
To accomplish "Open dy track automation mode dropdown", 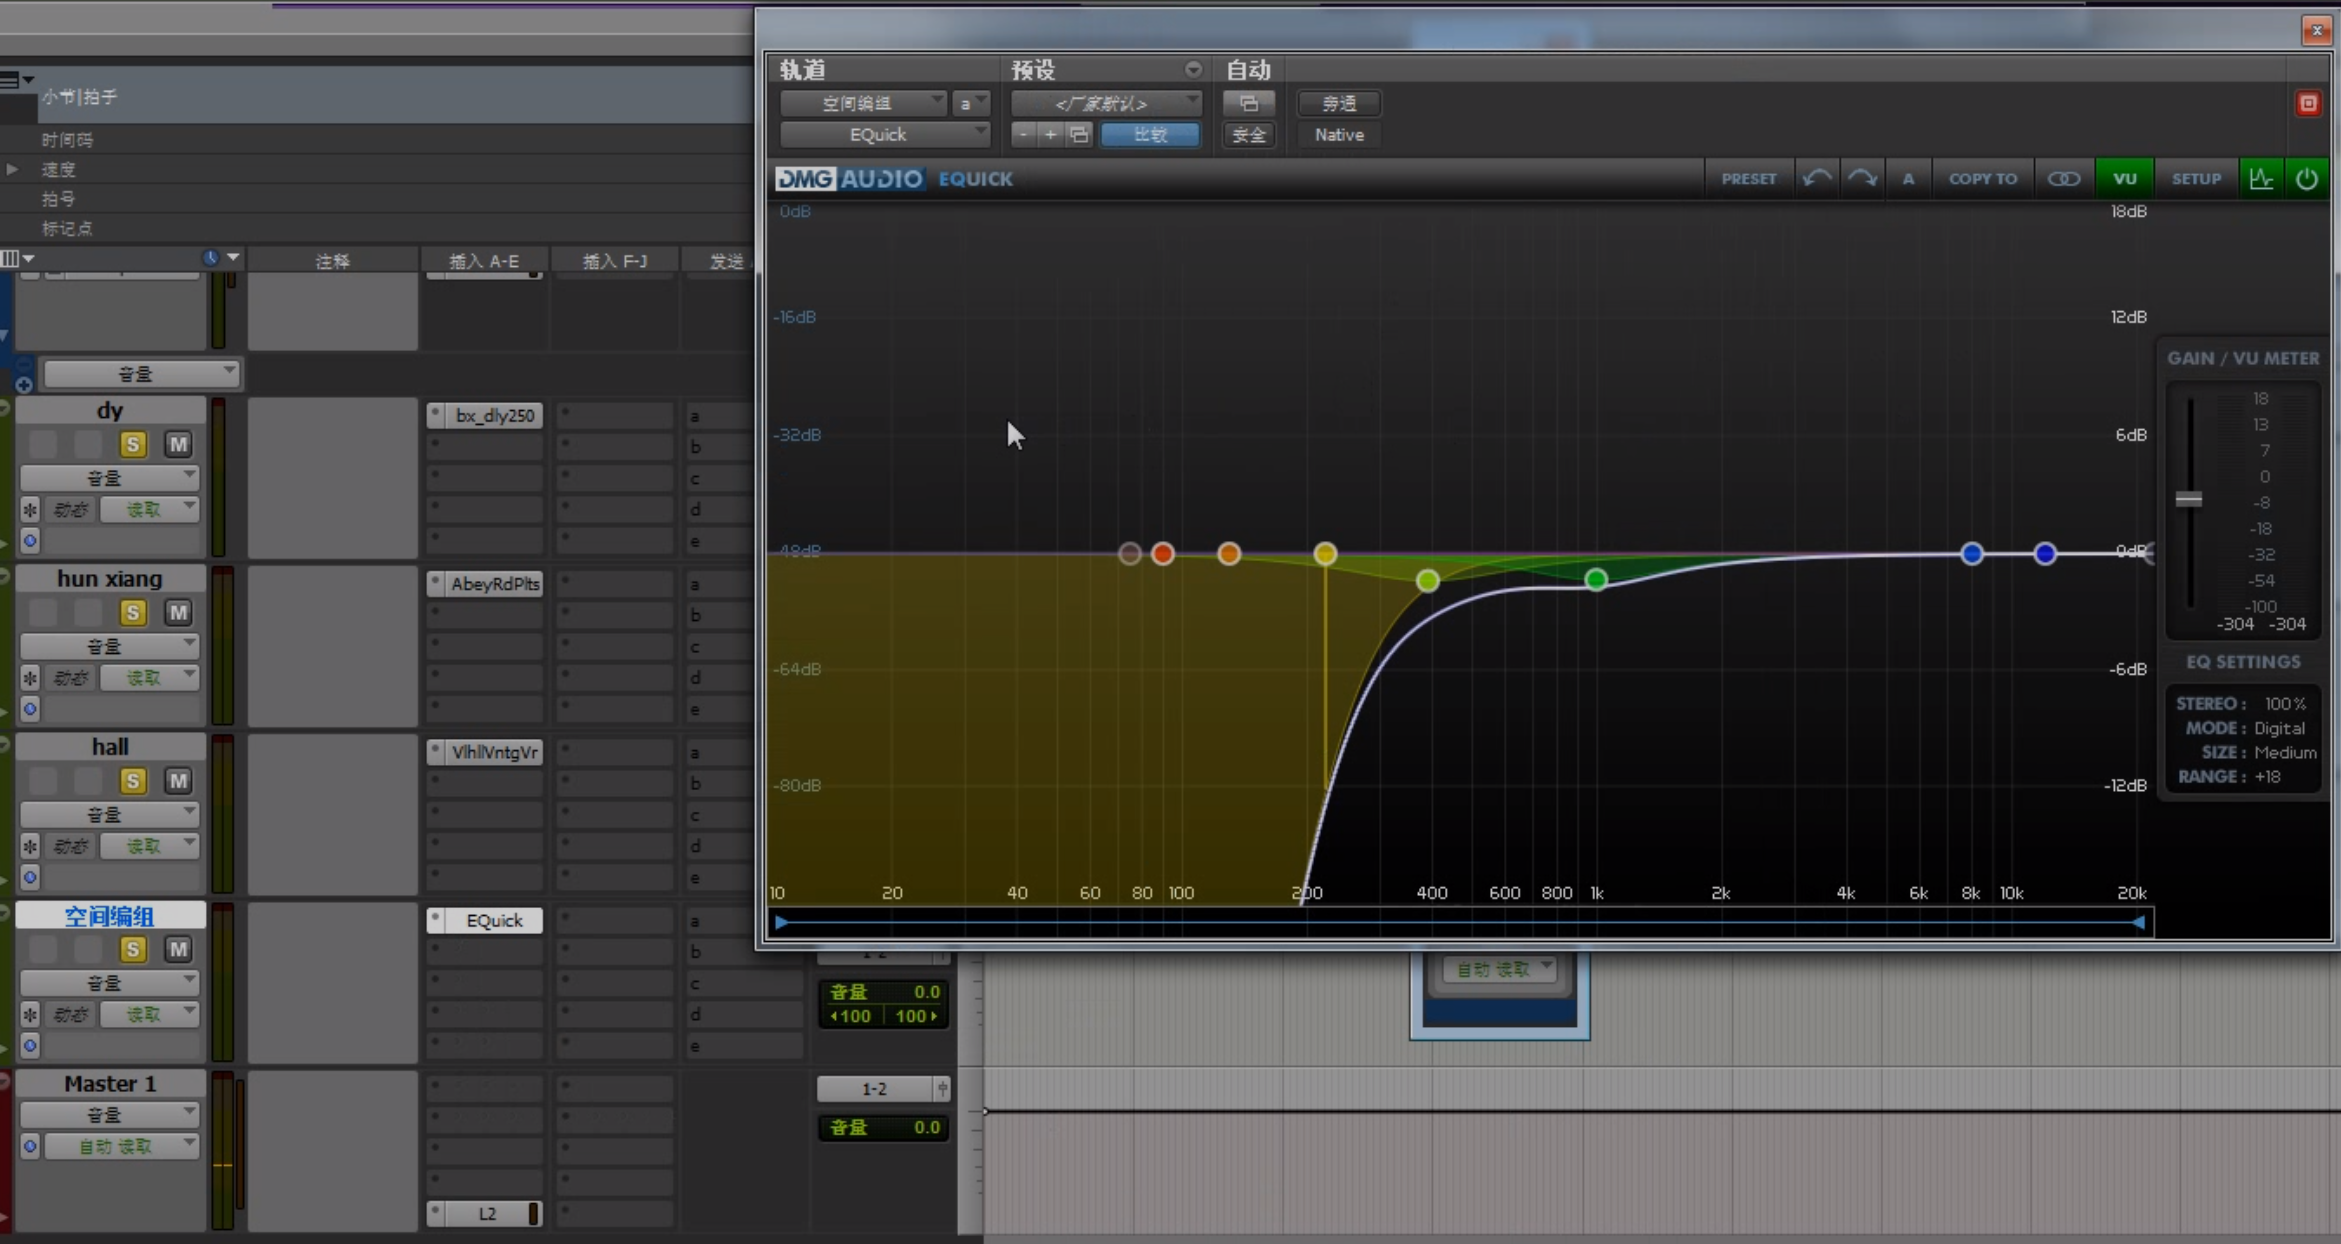I will coord(148,509).
